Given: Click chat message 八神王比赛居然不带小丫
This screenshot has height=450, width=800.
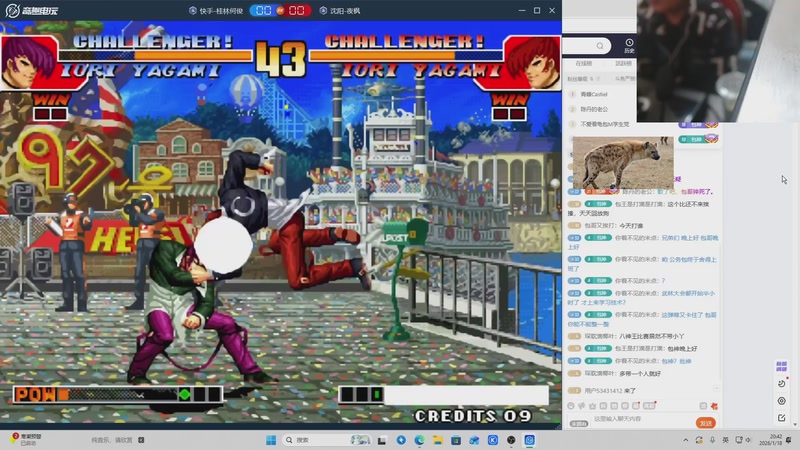Looking at the screenshot, I should 652,336.
